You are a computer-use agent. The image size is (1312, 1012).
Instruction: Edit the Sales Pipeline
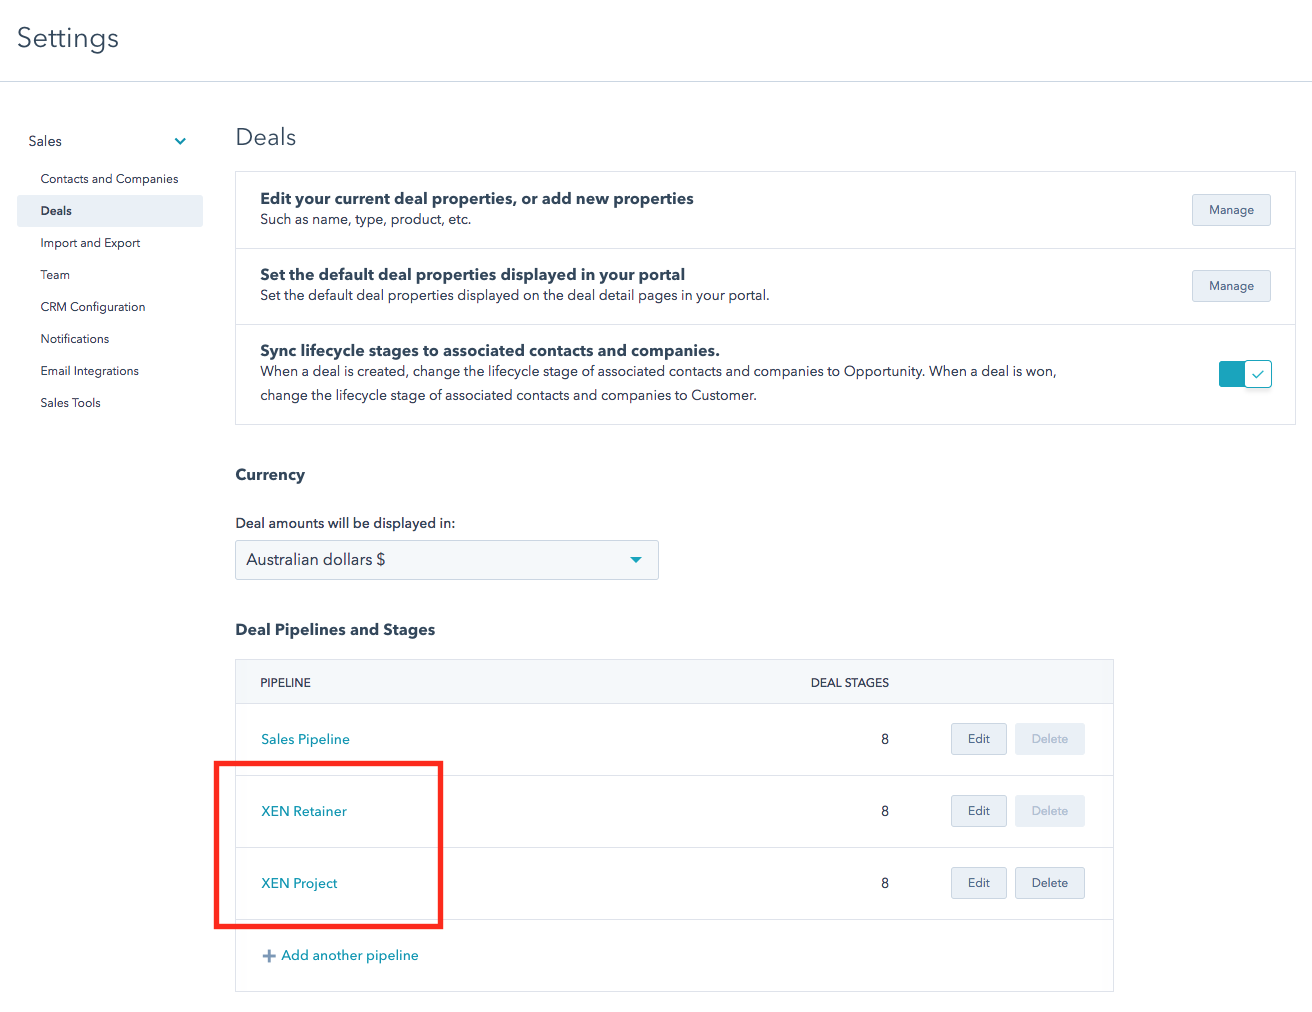tap(978, 738)
